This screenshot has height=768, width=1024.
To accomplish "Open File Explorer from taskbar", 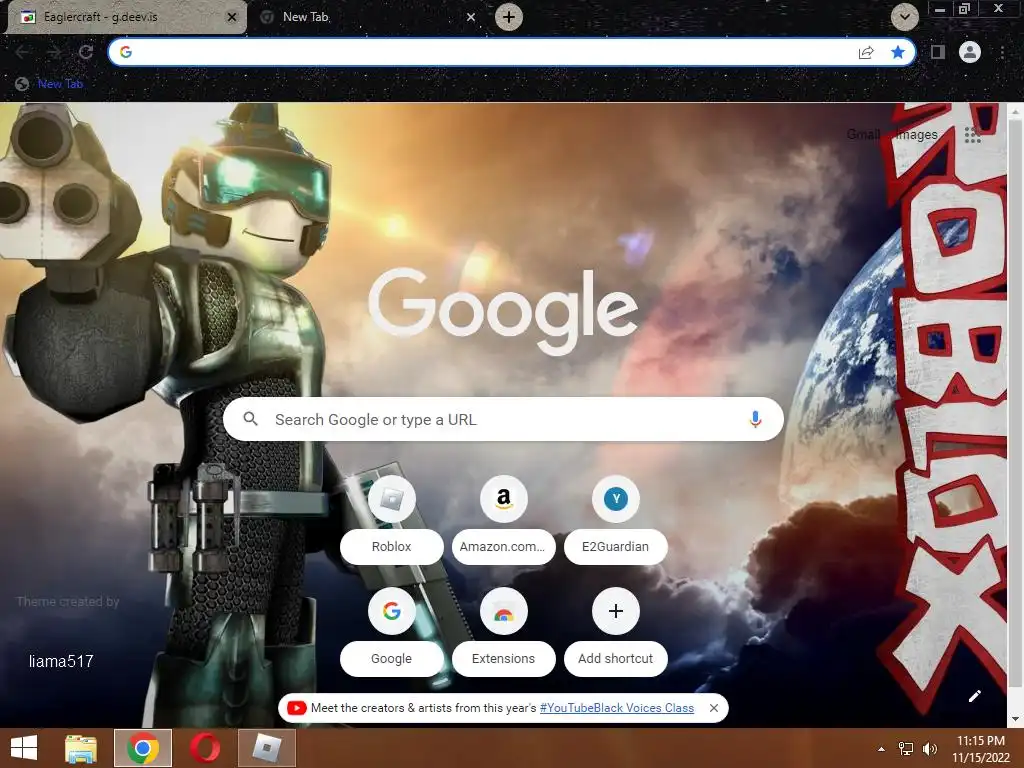I will click(x=81, y=748).
